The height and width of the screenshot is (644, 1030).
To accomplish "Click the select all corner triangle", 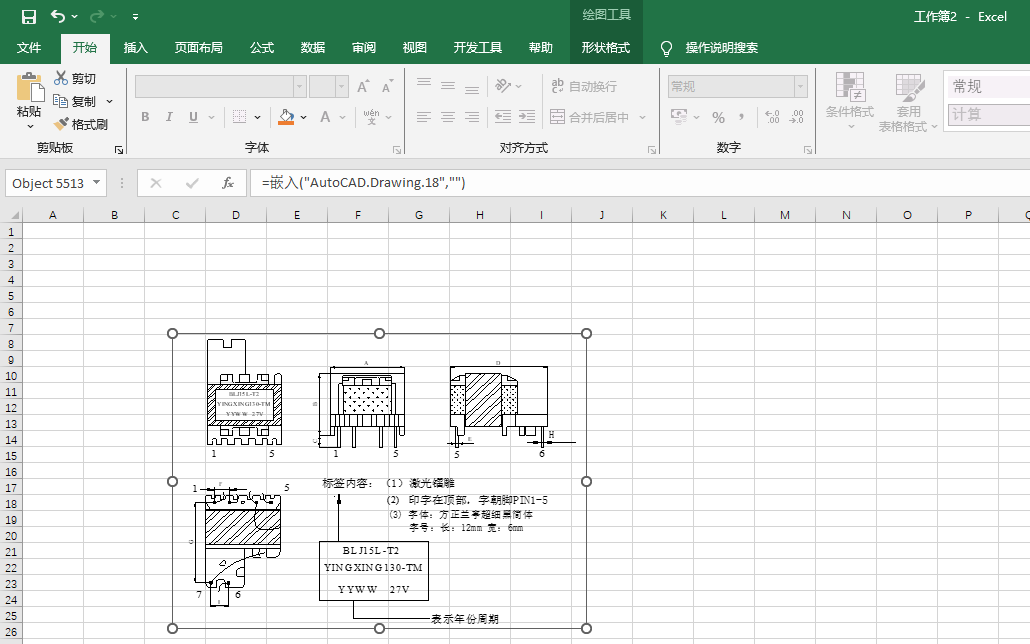I will coord(14,215).
